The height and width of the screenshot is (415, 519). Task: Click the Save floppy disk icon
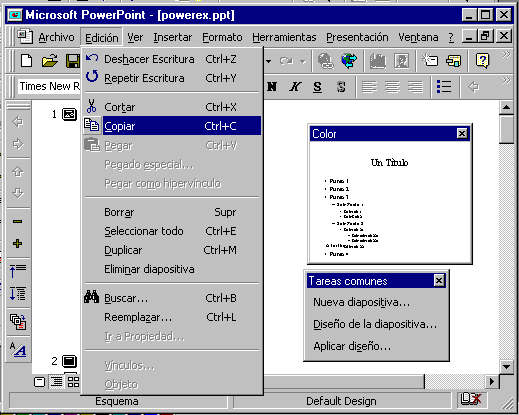tap(73, 61)
